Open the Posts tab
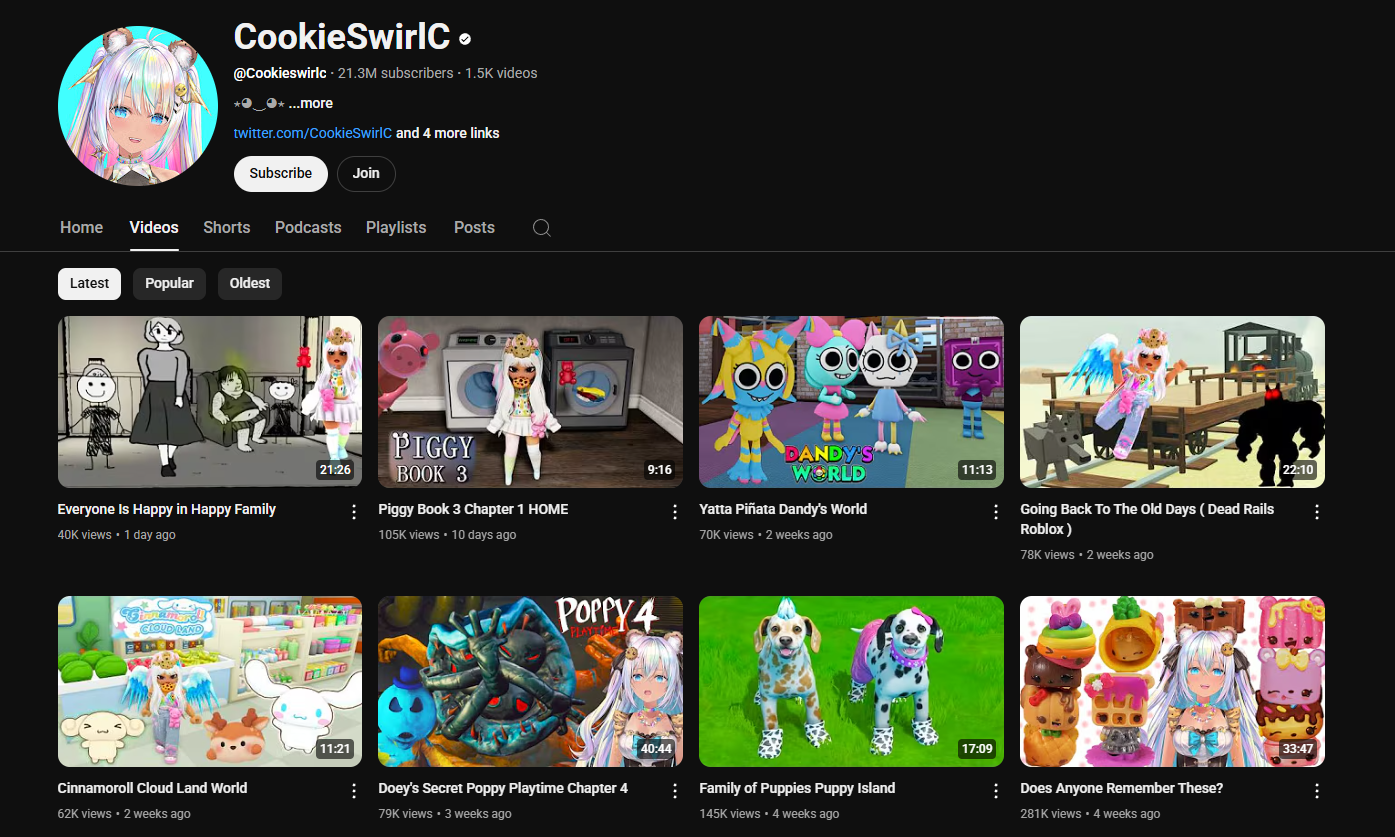The width and height of the screenshot is (1395, 837). pyautogui.click(x=474, y=228)
